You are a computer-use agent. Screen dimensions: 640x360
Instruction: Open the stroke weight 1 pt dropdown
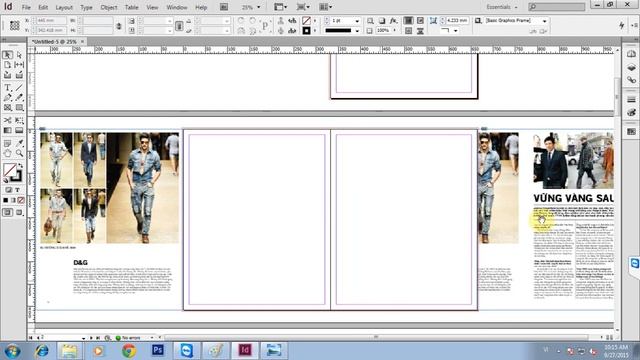357,21
